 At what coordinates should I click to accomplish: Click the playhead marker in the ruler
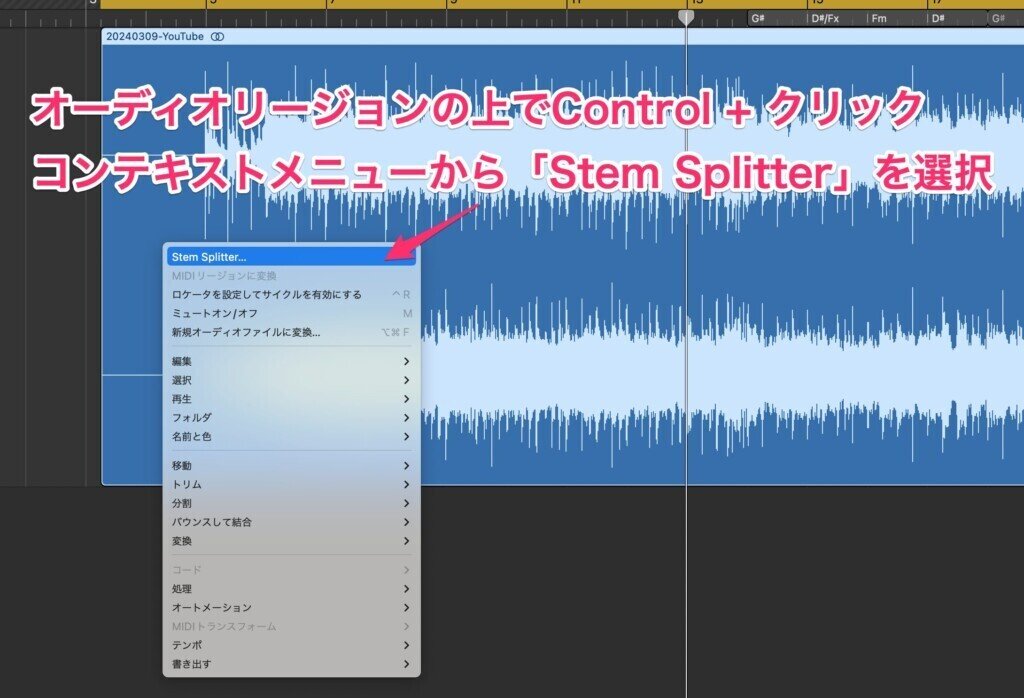coord(685,16)
